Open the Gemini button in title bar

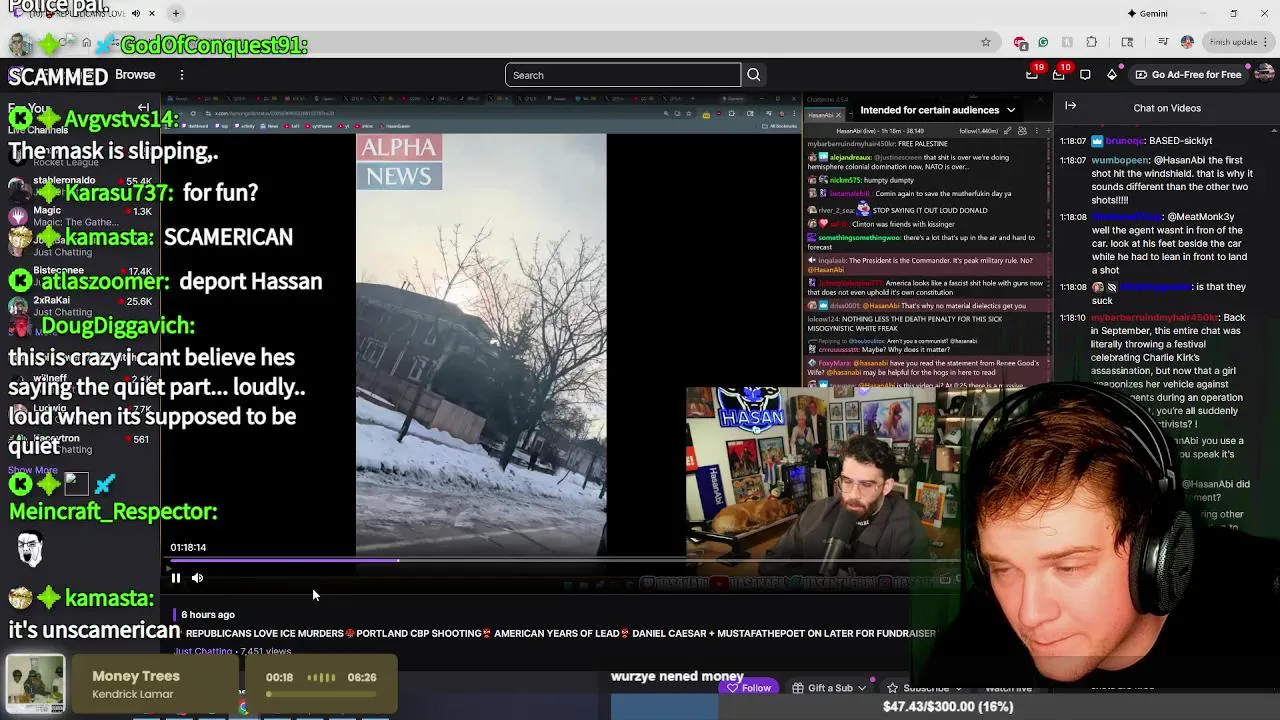point(1147,13)
